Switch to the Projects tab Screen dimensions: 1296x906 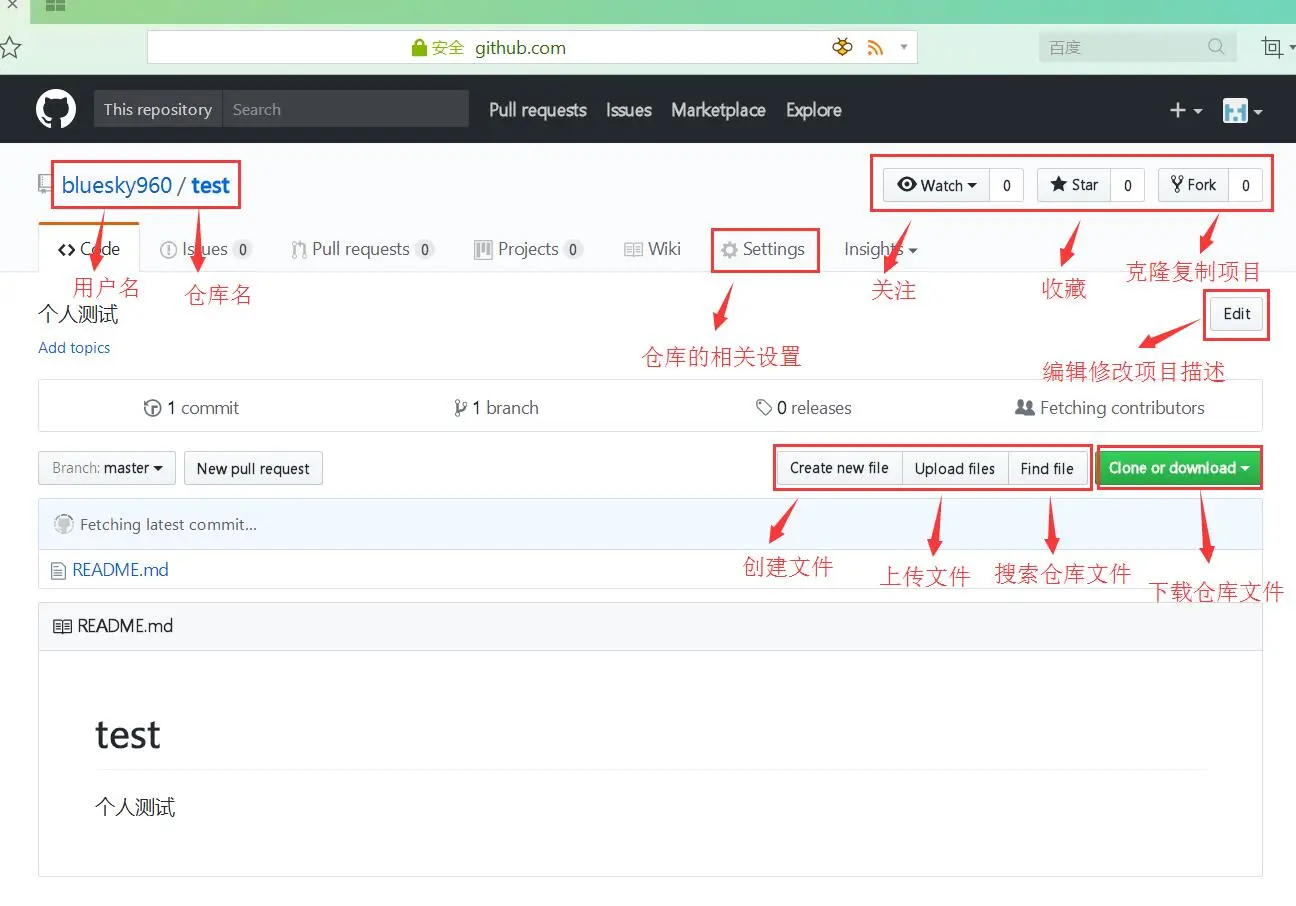pyautogui.click(x=528, y=249)
